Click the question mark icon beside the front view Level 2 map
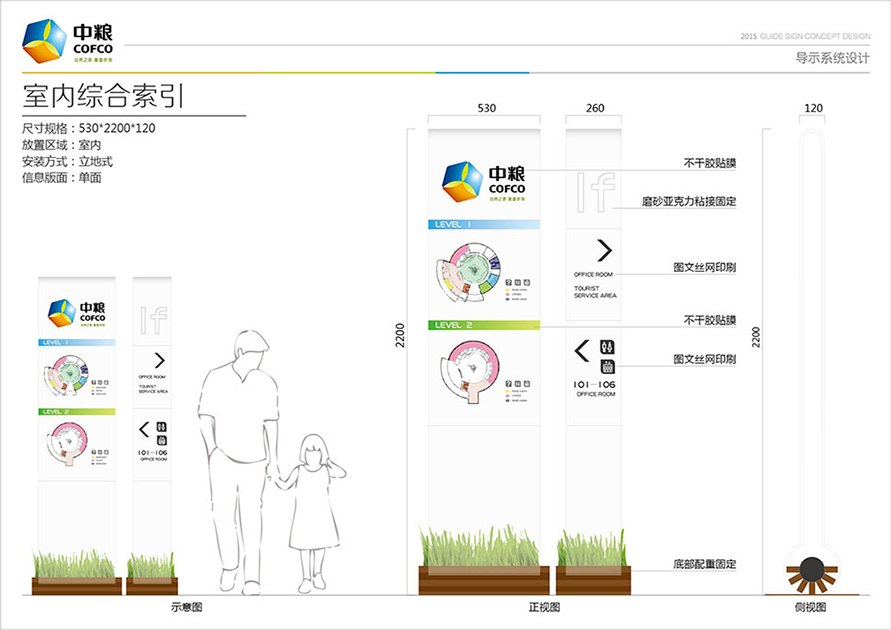The width and height of the screenshot is (891, 630). pos(509,384)
